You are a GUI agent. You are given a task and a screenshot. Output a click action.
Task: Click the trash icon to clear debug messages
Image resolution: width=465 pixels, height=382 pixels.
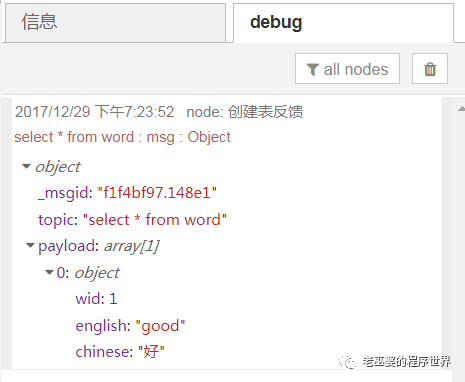tap(430, 69)
